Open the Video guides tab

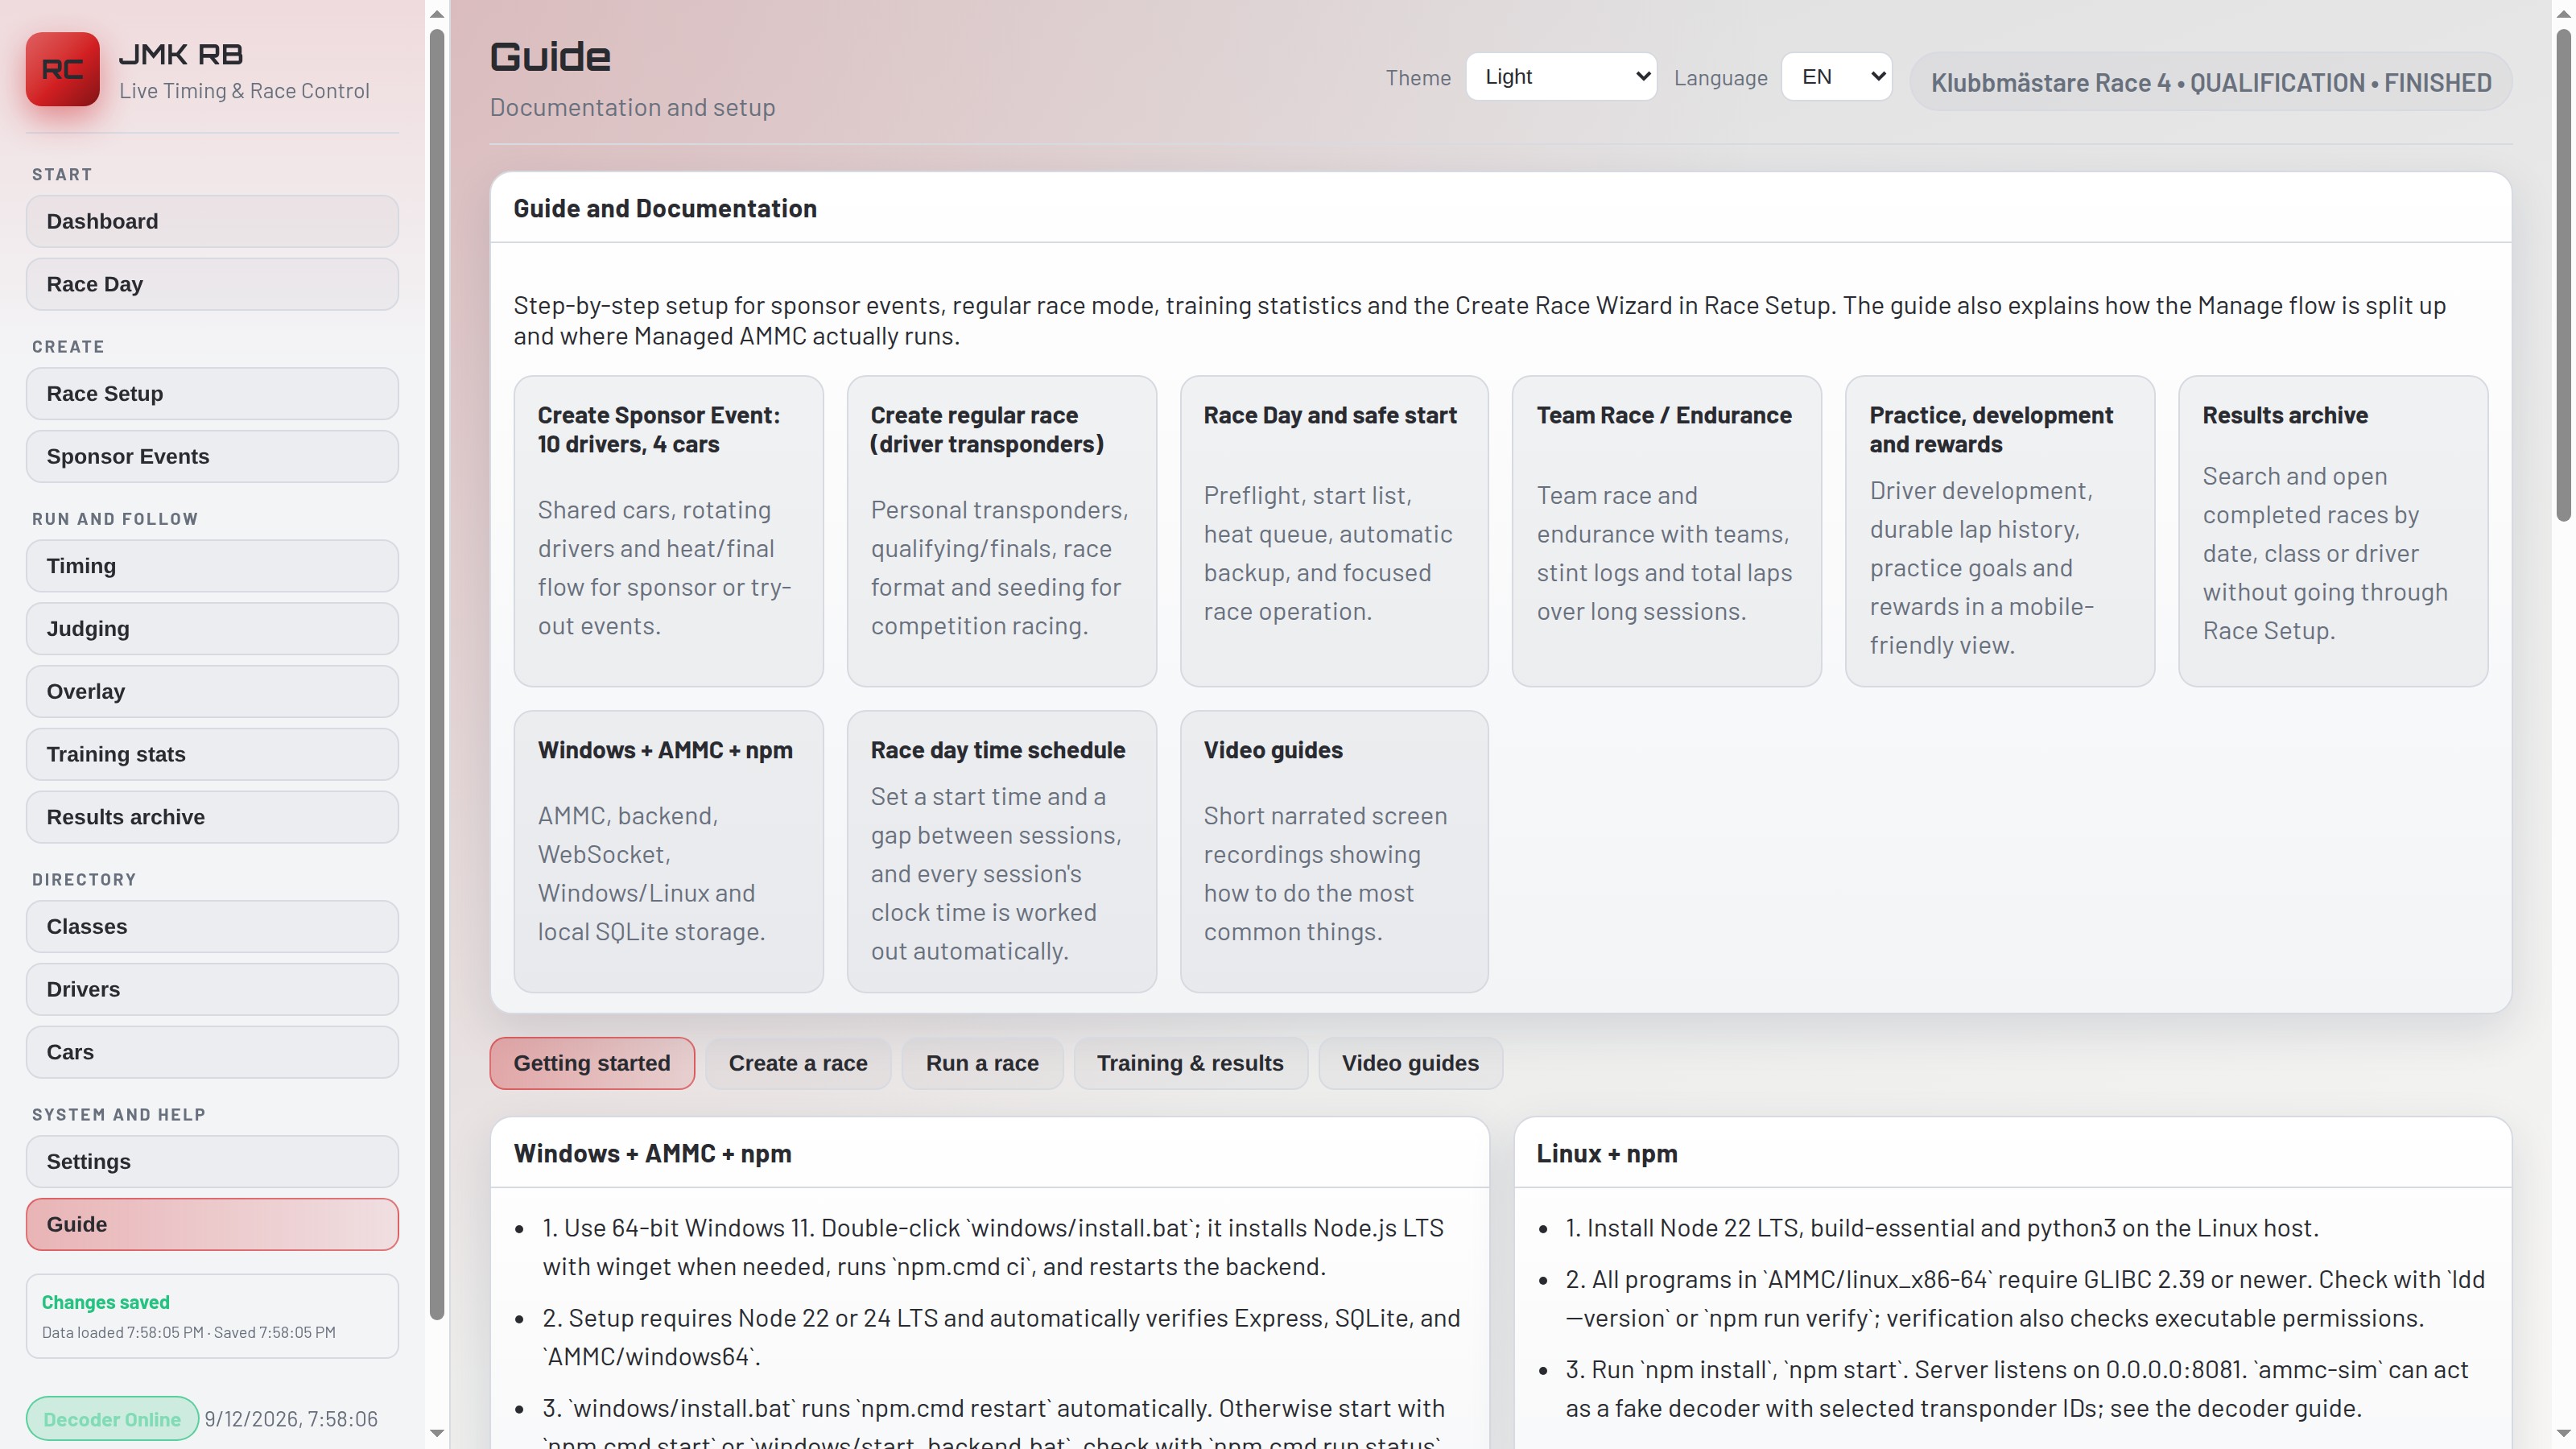click(1410, 1063)
